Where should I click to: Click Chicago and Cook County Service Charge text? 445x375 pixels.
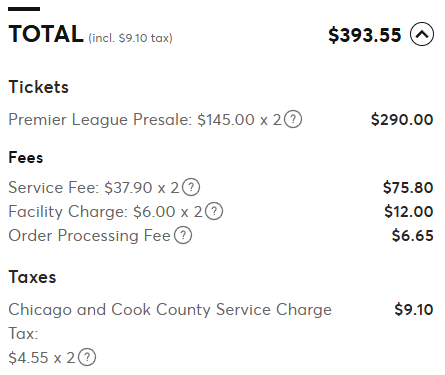(170, 310)
